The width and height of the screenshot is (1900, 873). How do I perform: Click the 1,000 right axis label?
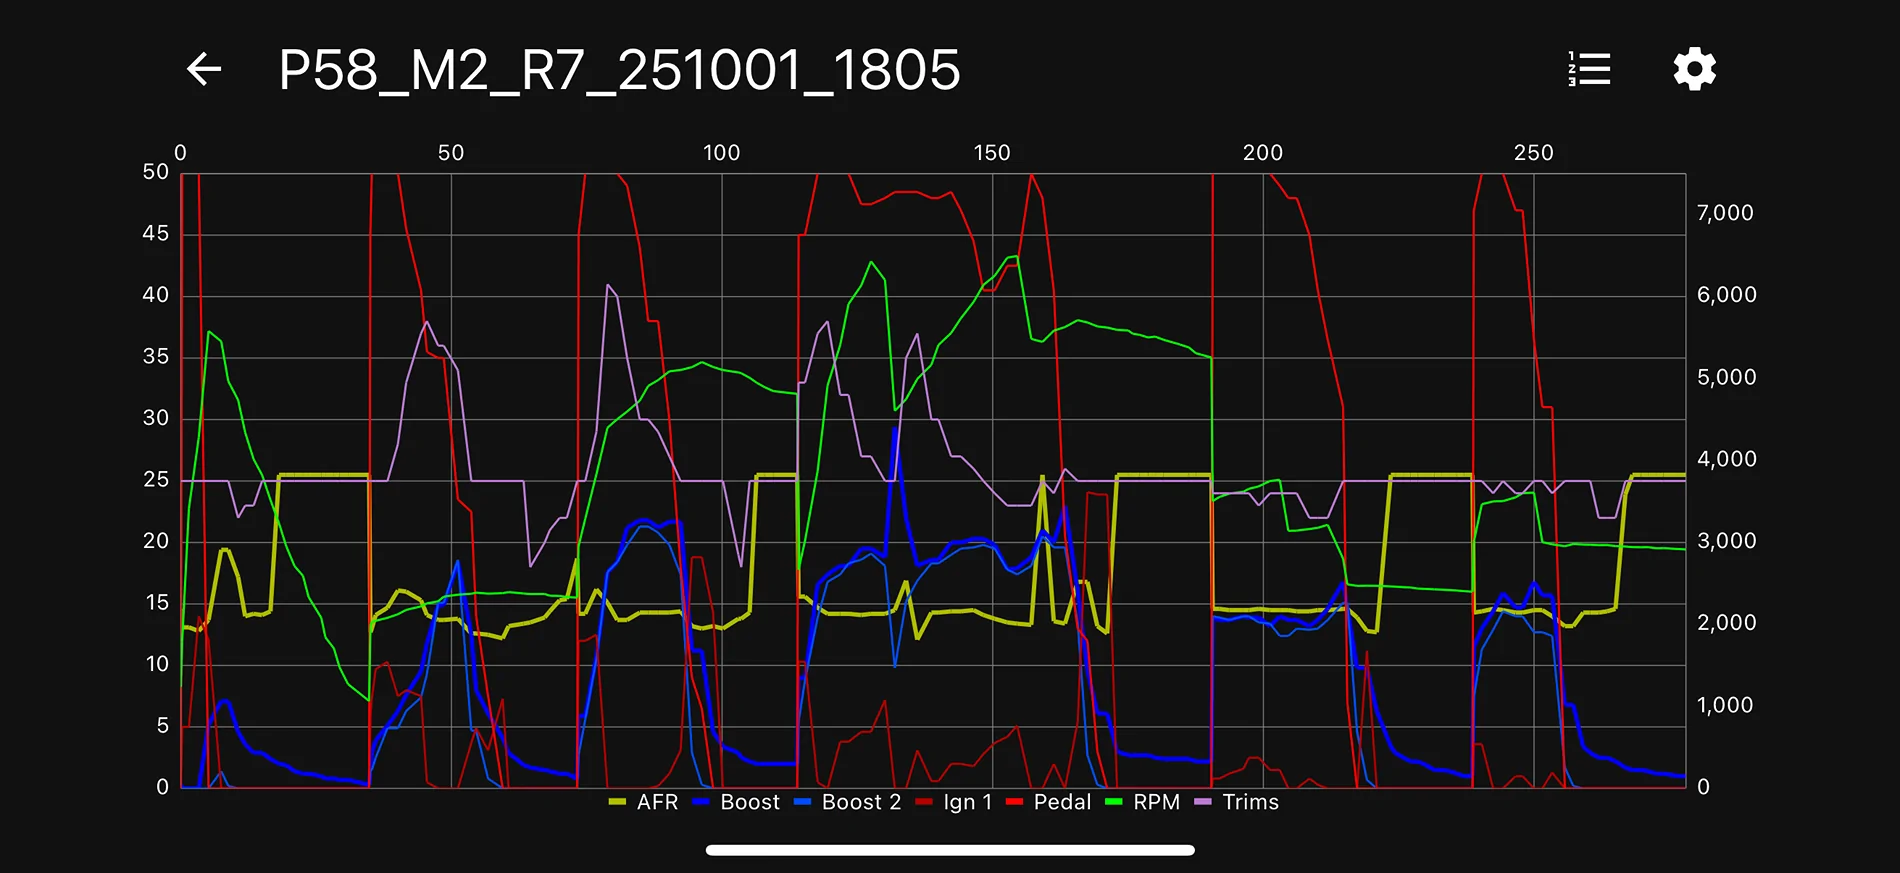coord(1725,705)
